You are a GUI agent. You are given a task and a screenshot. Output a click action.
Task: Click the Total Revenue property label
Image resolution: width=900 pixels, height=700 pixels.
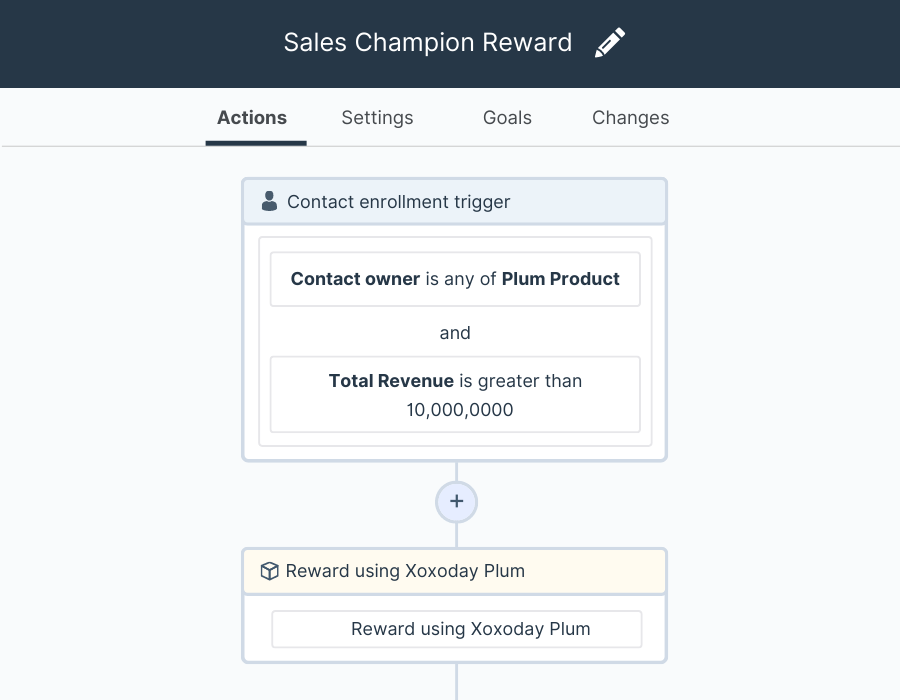tap(391, 381)
